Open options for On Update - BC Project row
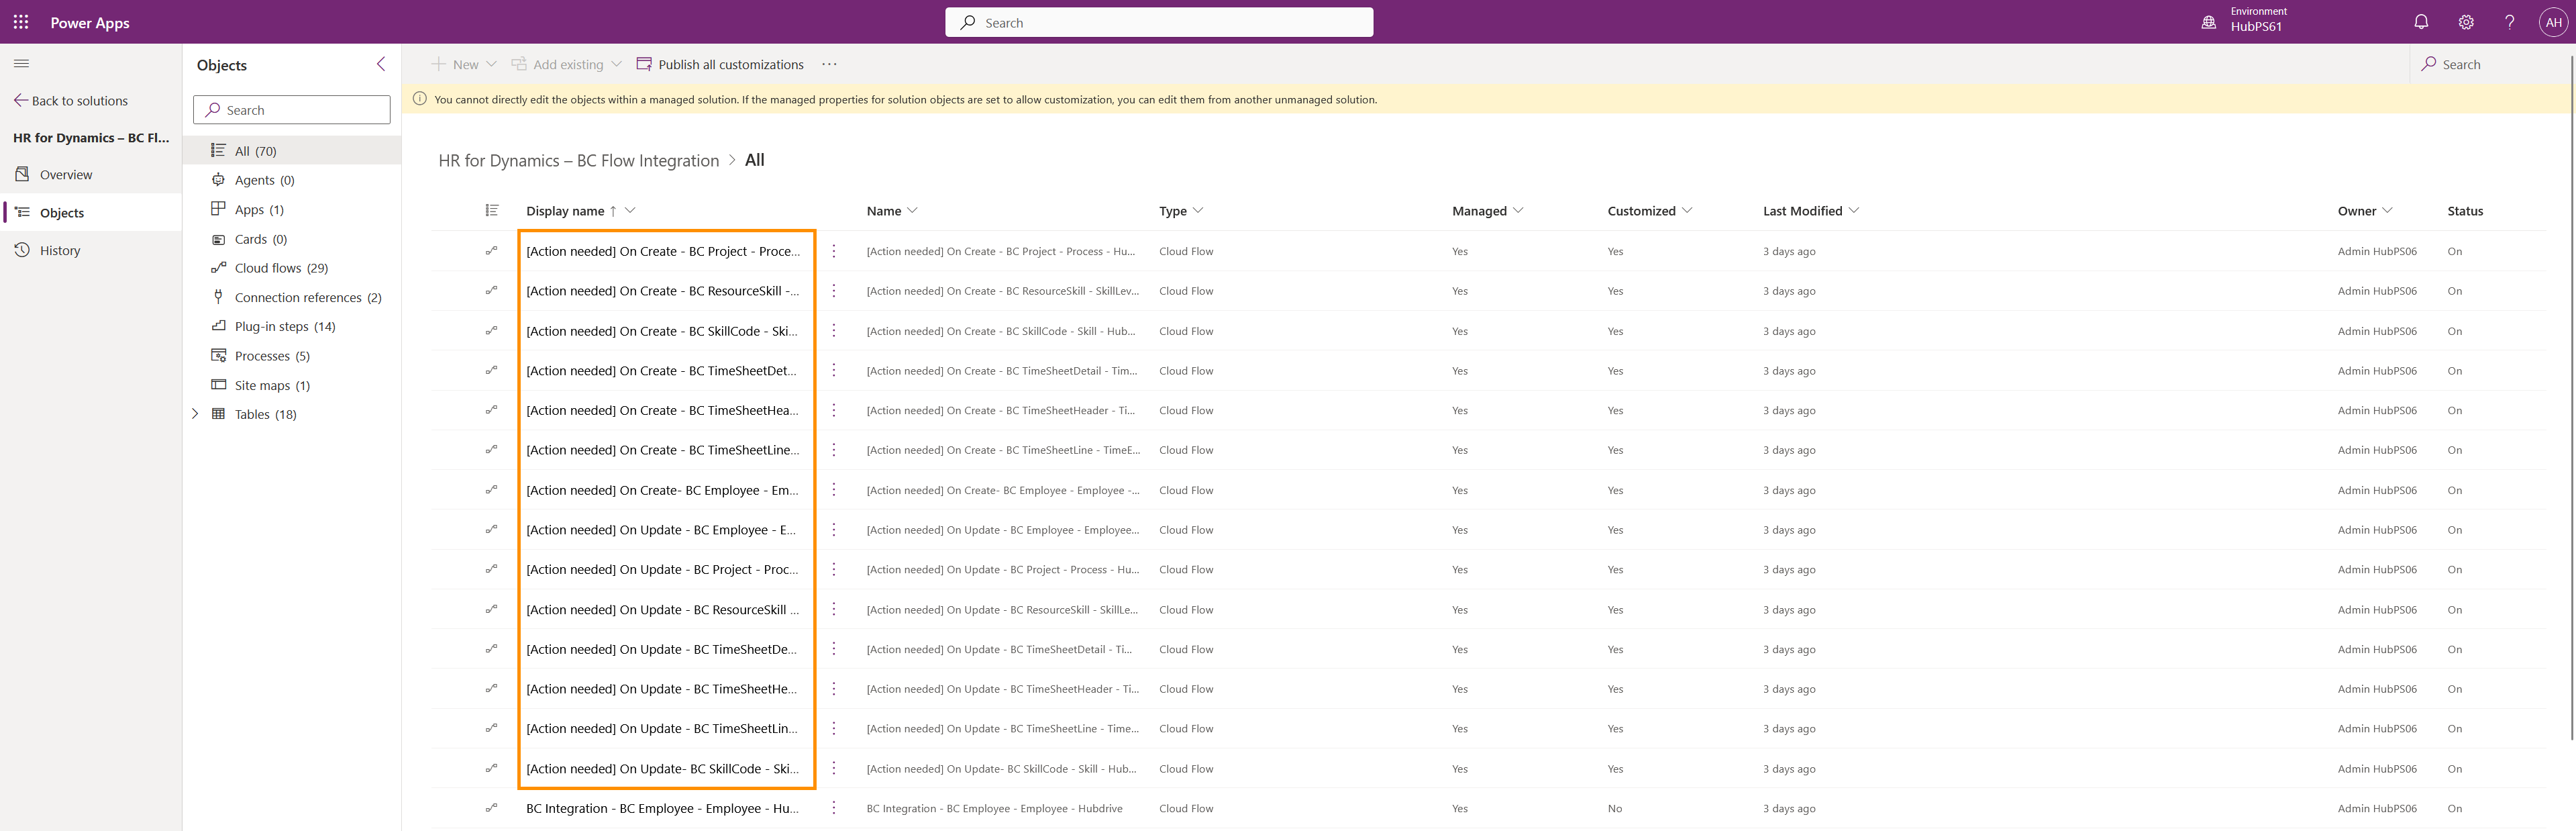This screenshot has height=831, width=2576. point(834,569)
